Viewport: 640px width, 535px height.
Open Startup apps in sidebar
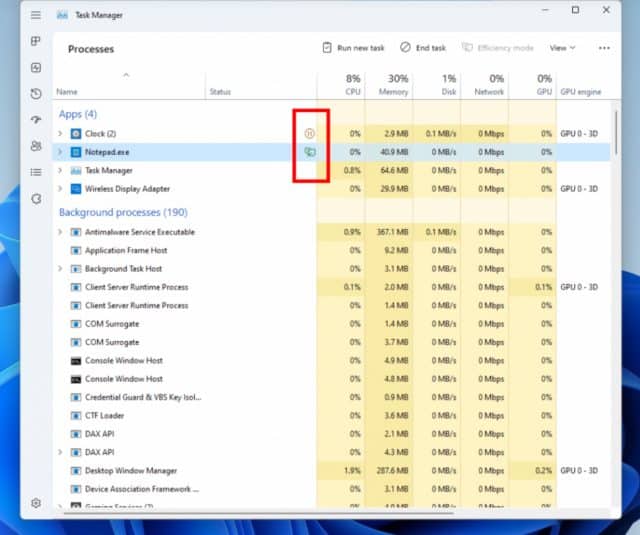click(x=36, y=120)
